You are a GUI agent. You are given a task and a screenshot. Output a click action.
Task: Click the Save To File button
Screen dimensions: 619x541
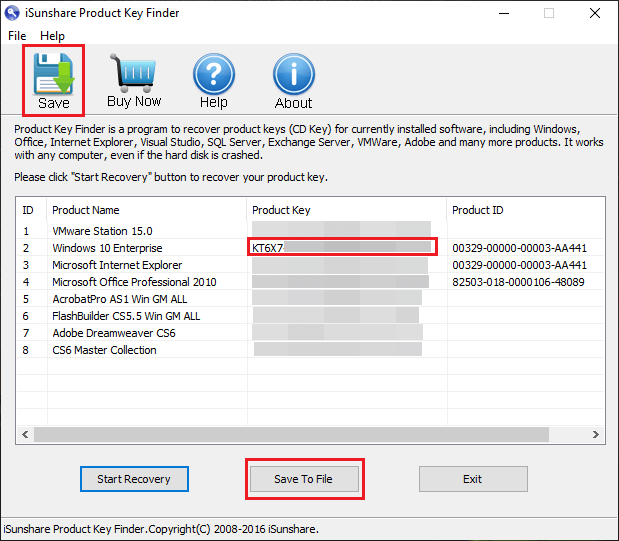304,479
